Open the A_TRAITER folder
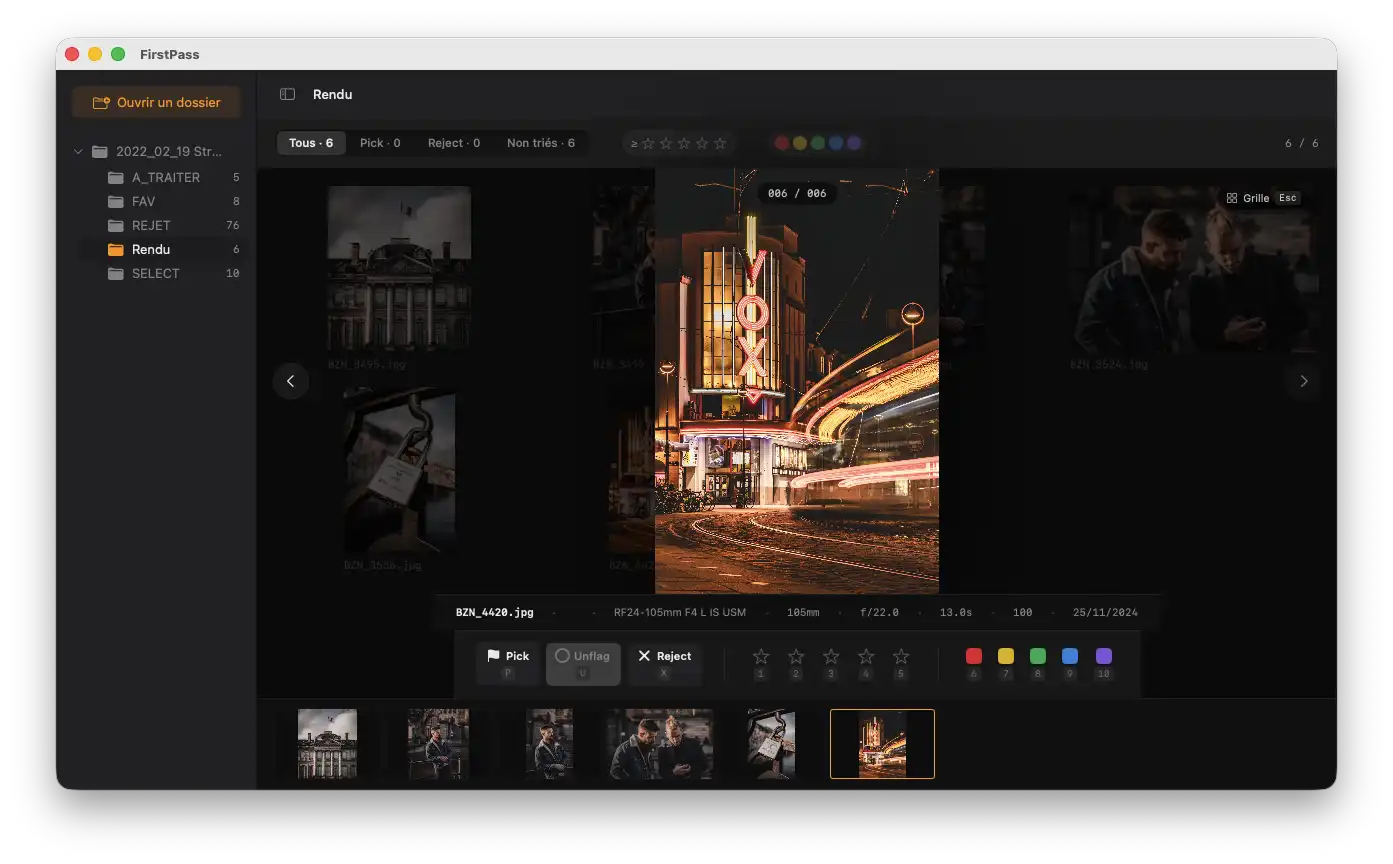The height and width of the screenshot is (864, 1393). point(164,177)
